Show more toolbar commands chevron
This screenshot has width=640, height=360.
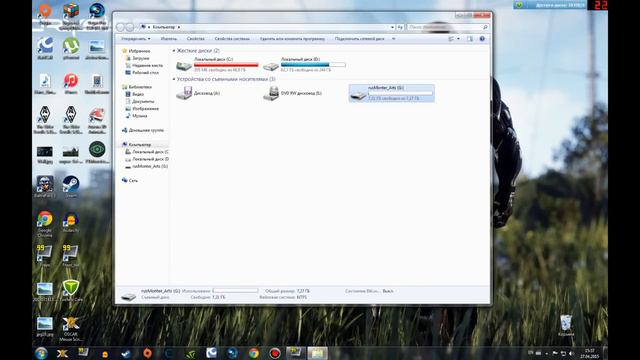coord(393,39)
